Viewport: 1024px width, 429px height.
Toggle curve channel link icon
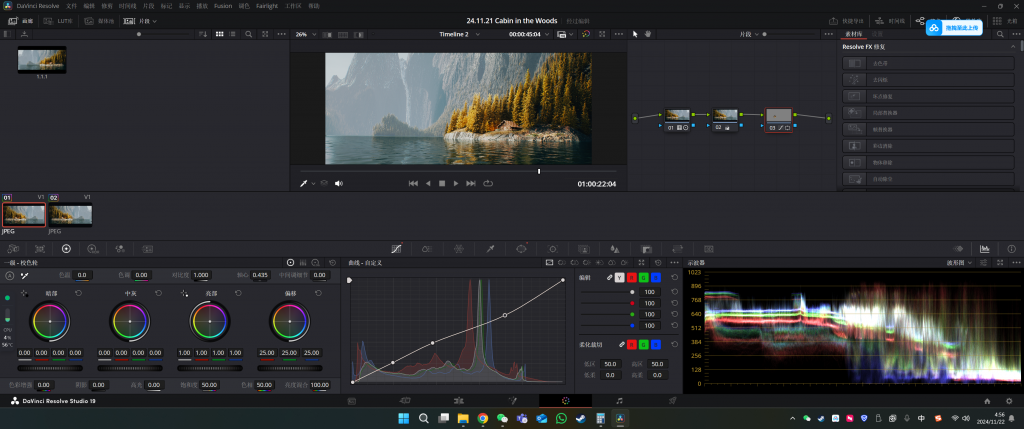609,277
